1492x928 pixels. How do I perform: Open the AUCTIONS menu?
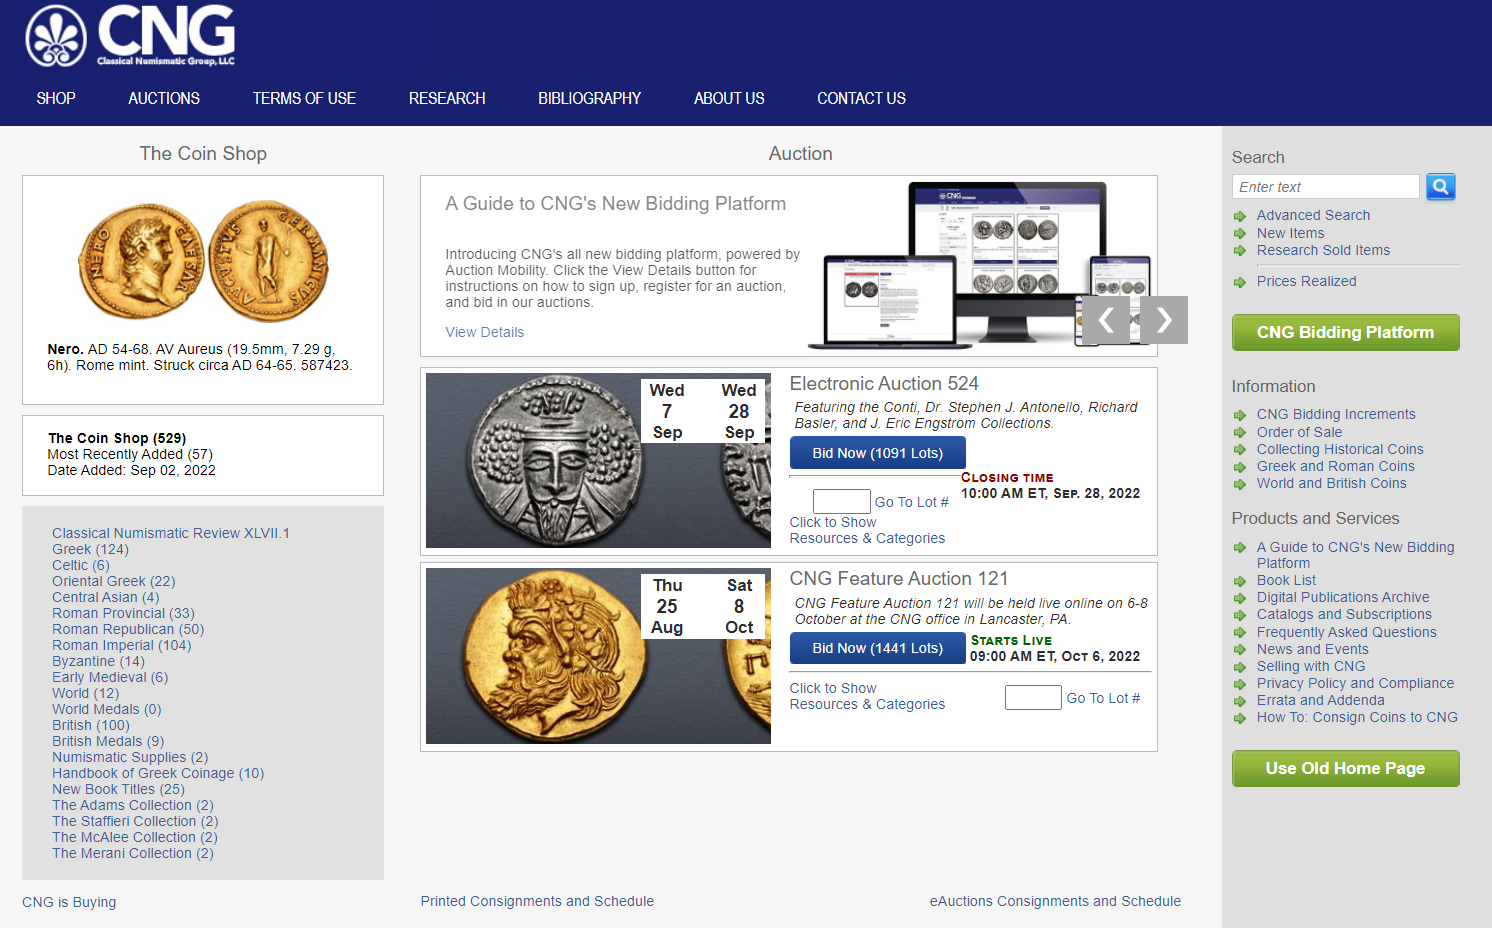pyautogui.click(x=164, y=98)
